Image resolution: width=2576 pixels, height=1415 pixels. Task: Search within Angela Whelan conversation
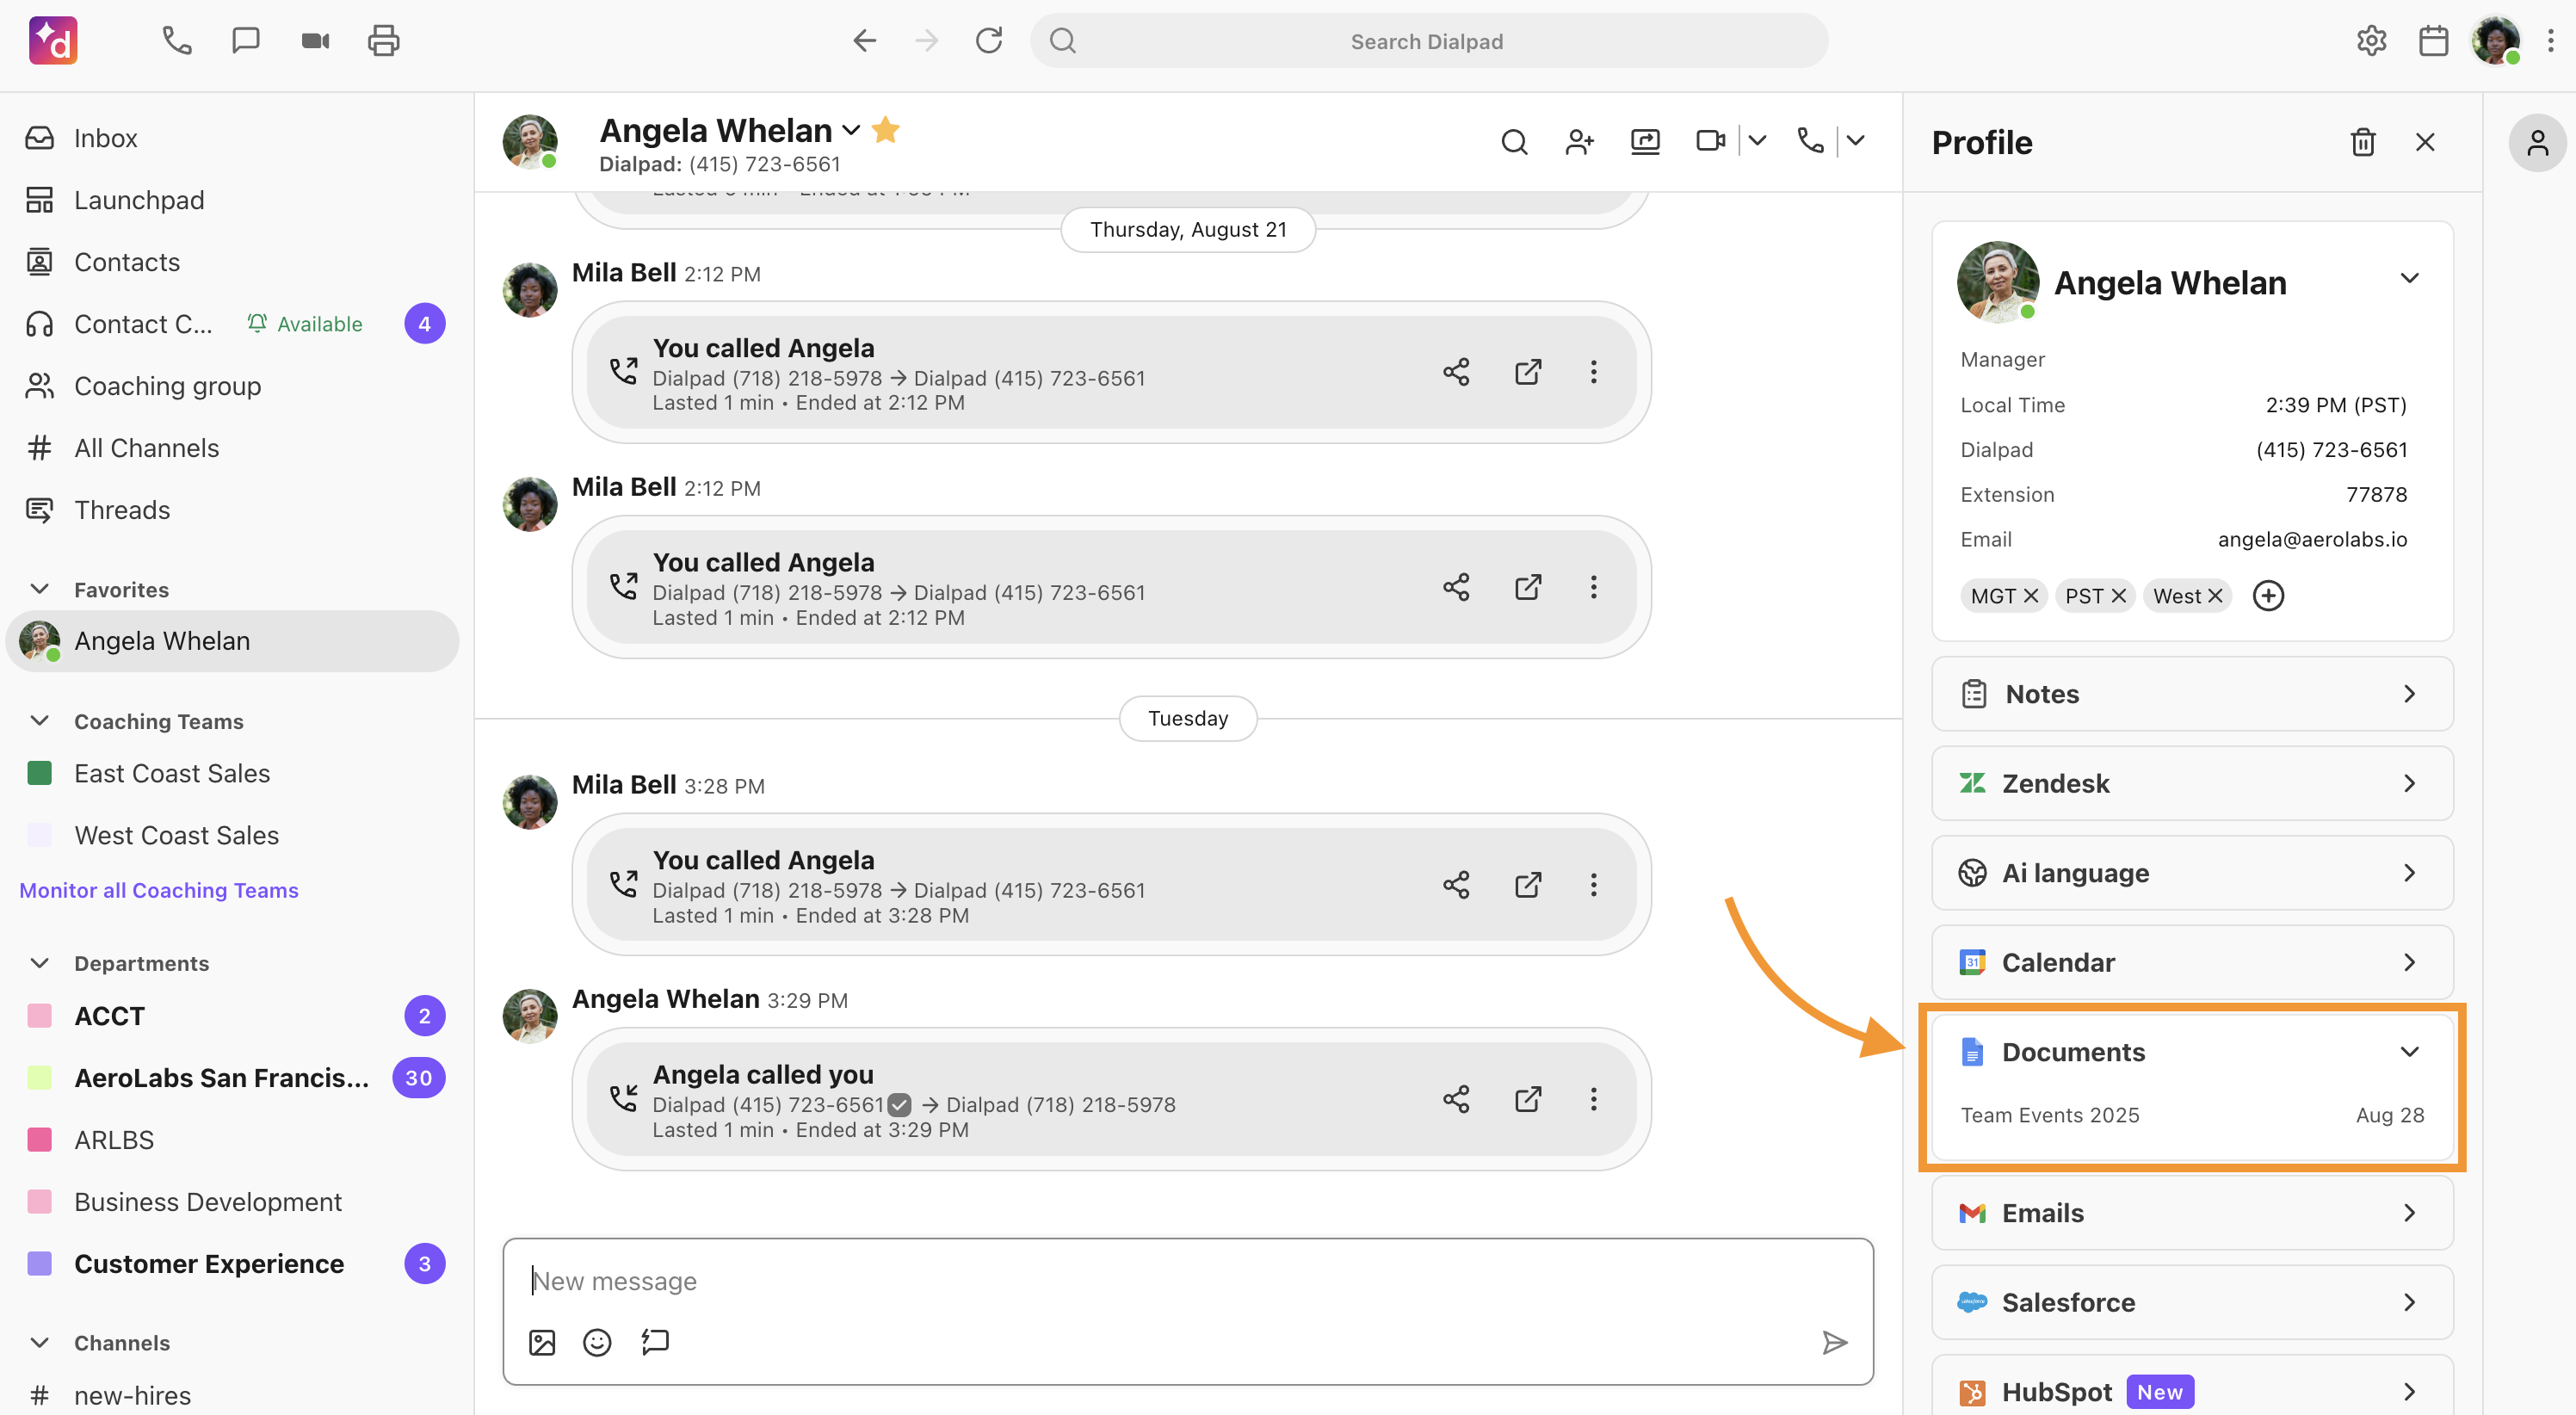(x=1514, y=142)
